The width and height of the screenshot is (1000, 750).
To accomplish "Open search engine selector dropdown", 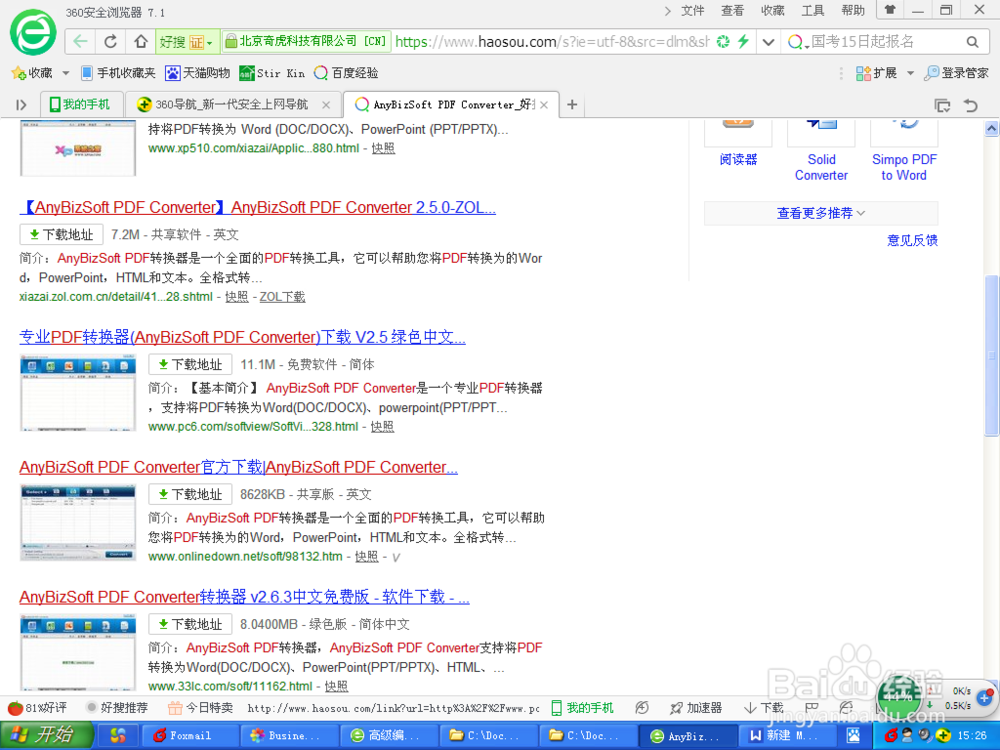I will click(797, 42).
